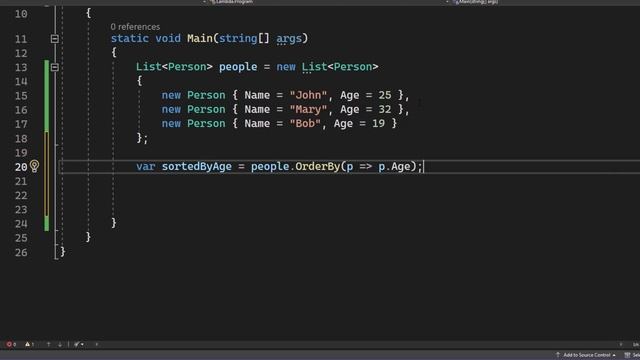
Task: Click line number 22 in the gutter
Action: (21, 196)
